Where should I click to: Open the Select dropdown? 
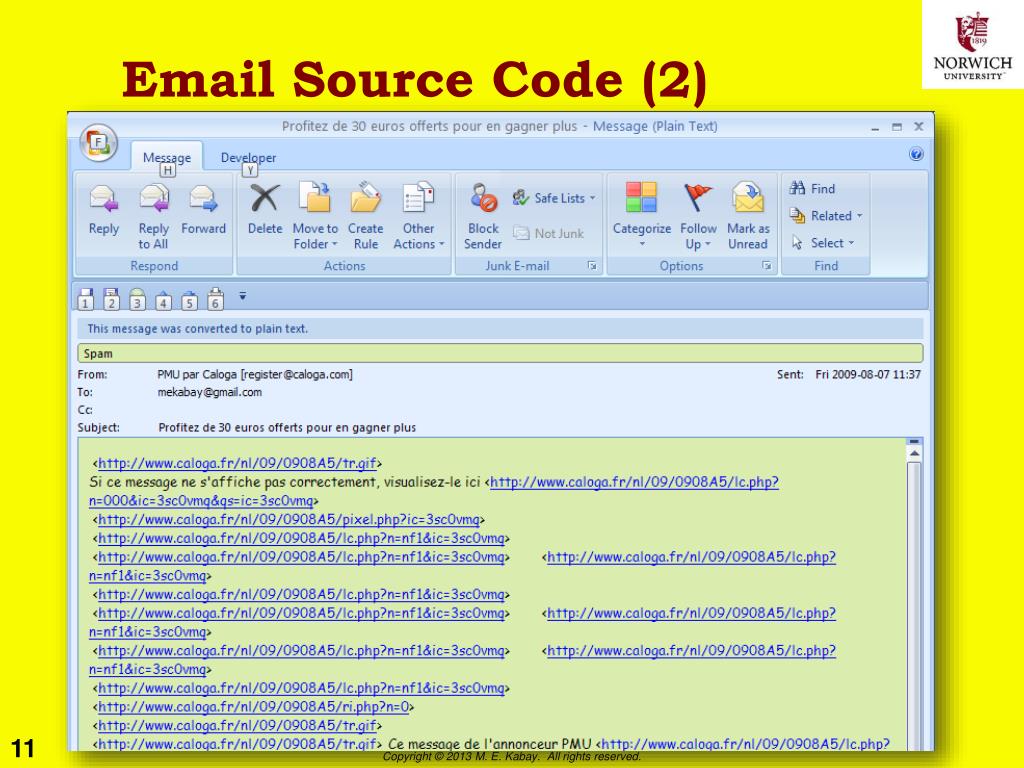[x=822, y=243]
